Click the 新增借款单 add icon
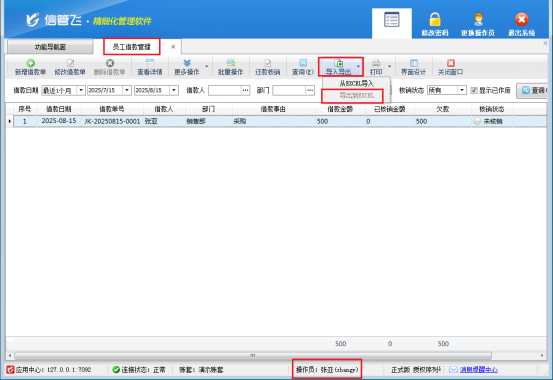 tap(31, 63)
